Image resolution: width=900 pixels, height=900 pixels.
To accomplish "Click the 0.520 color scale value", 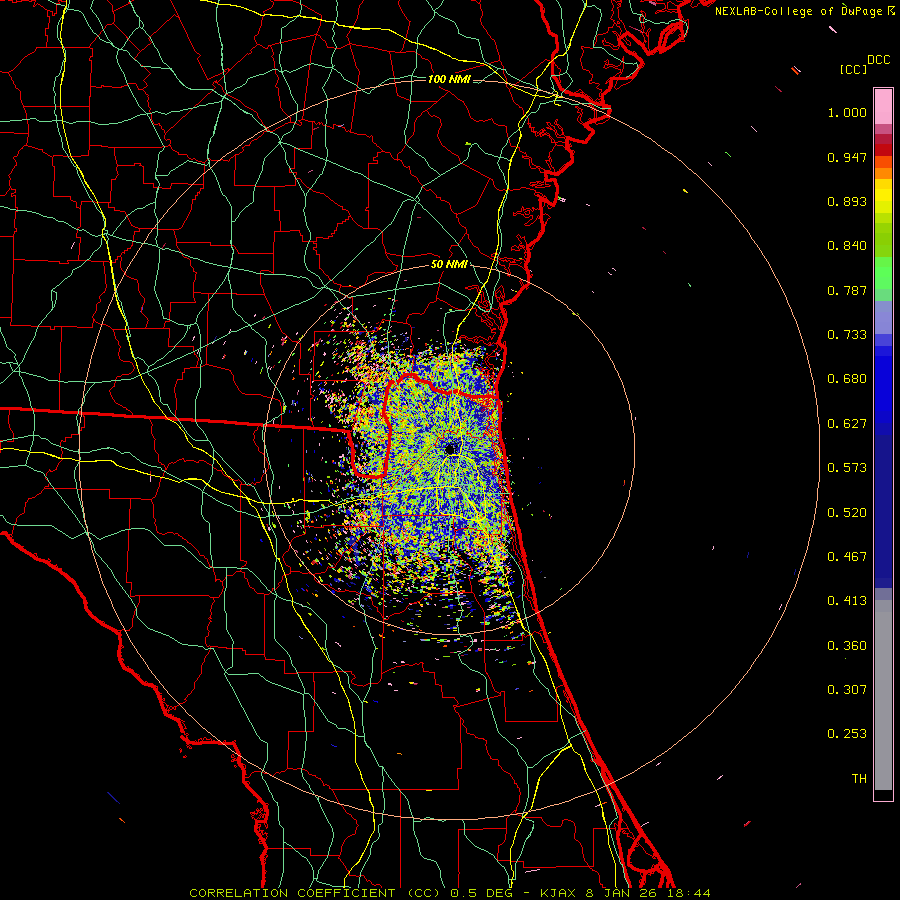I will [847, 513].
